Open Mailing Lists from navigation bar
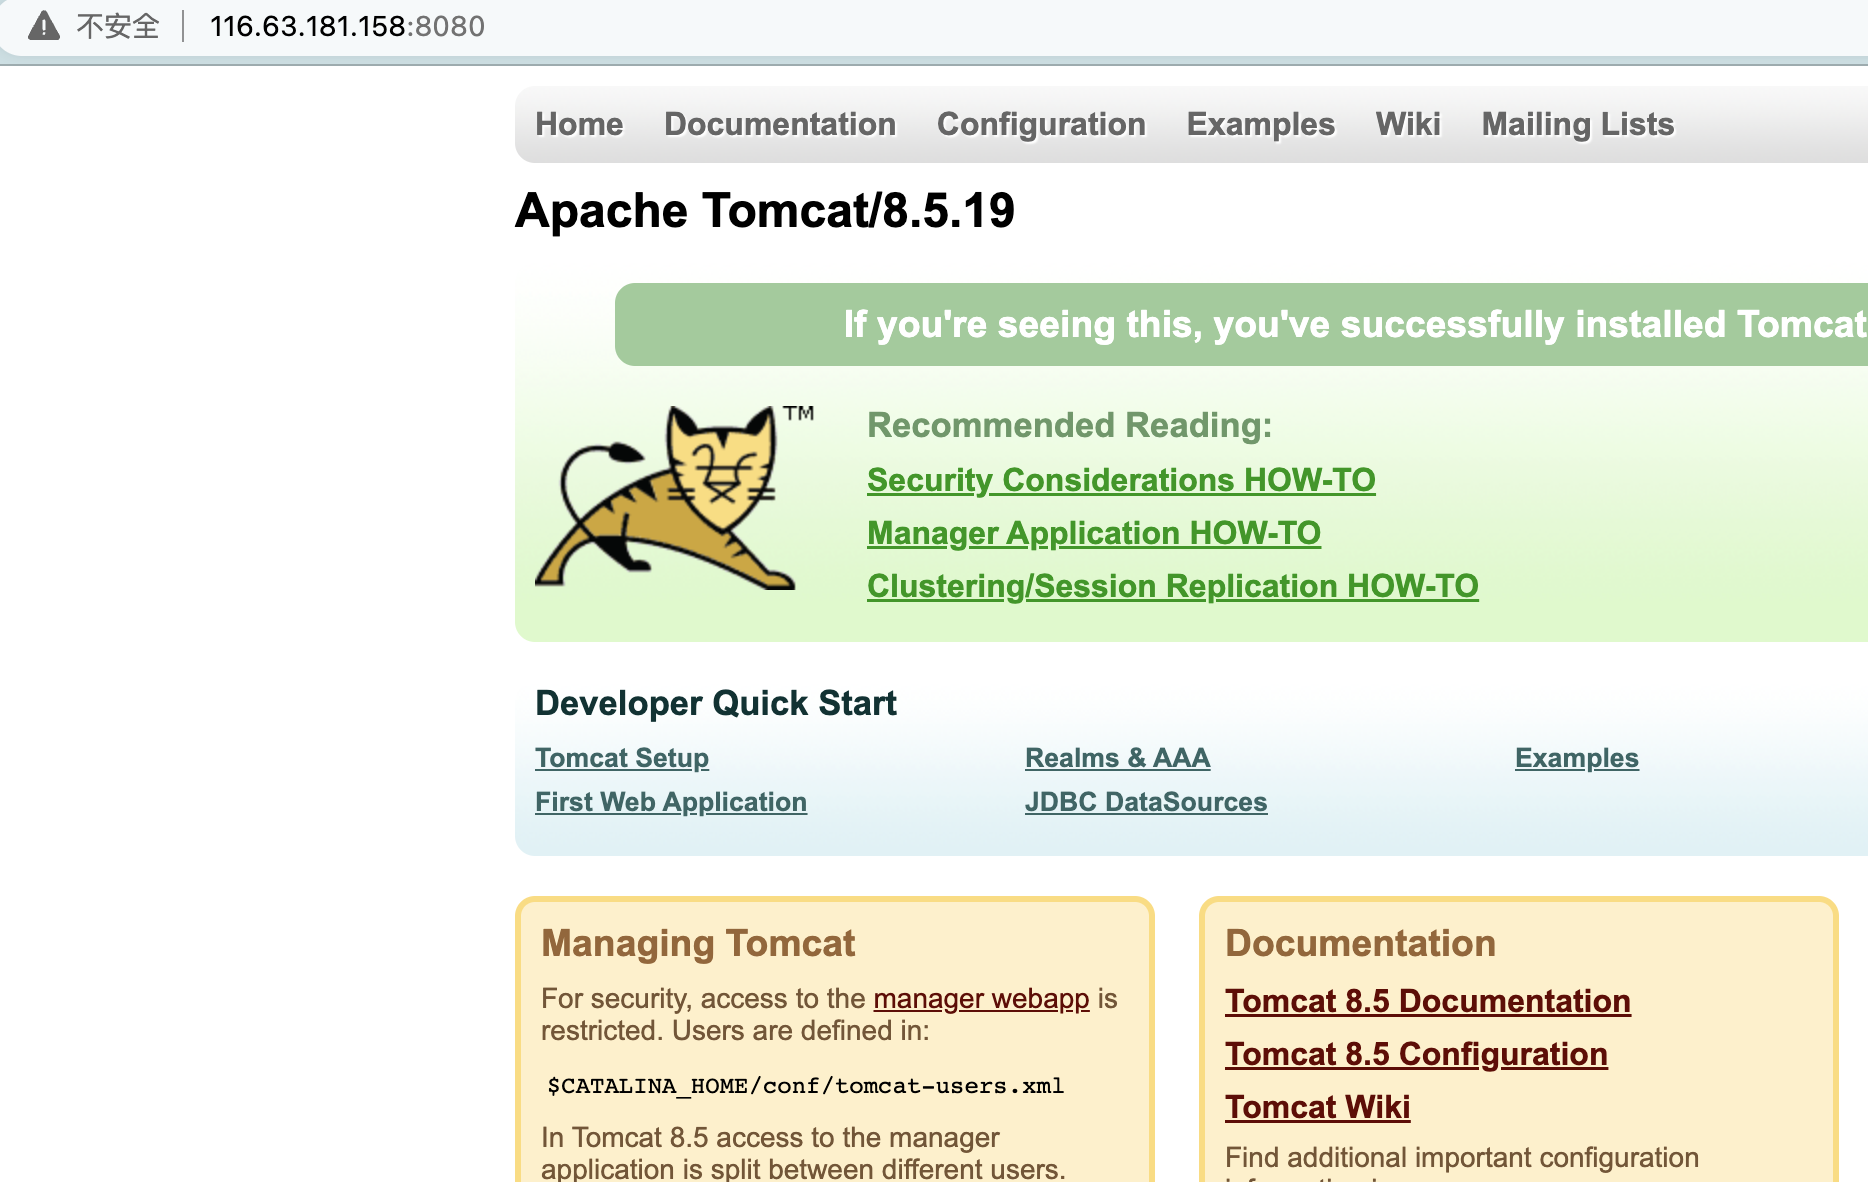The width and height of the screenshot is (1868, 1182). (1577, 124)
